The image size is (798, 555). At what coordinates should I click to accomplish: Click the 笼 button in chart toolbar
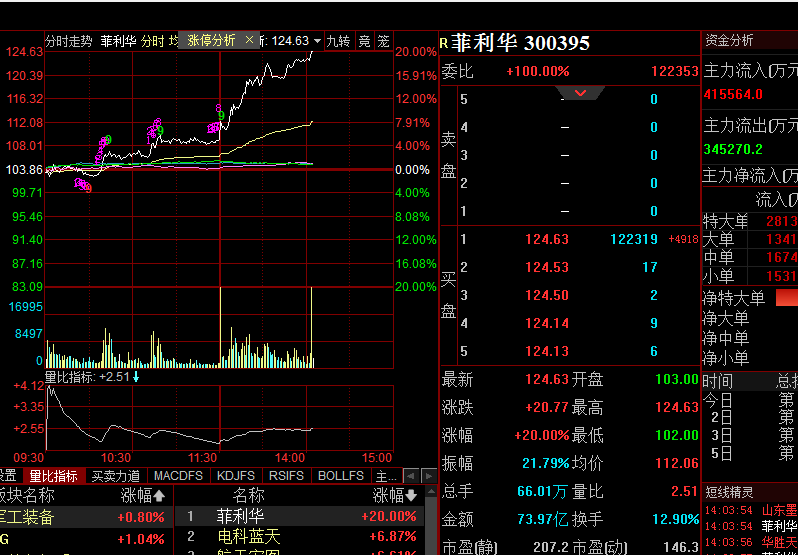(x=383, y=41)
